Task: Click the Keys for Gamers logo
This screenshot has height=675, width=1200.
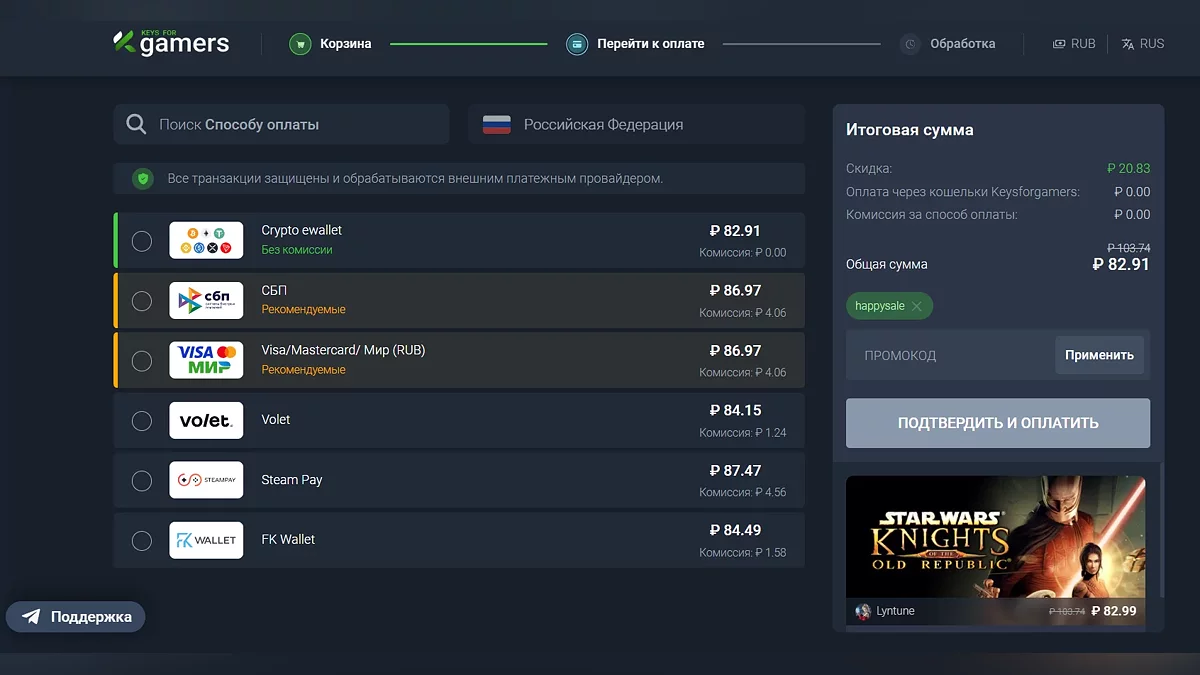Action: (x=171, y=43)
